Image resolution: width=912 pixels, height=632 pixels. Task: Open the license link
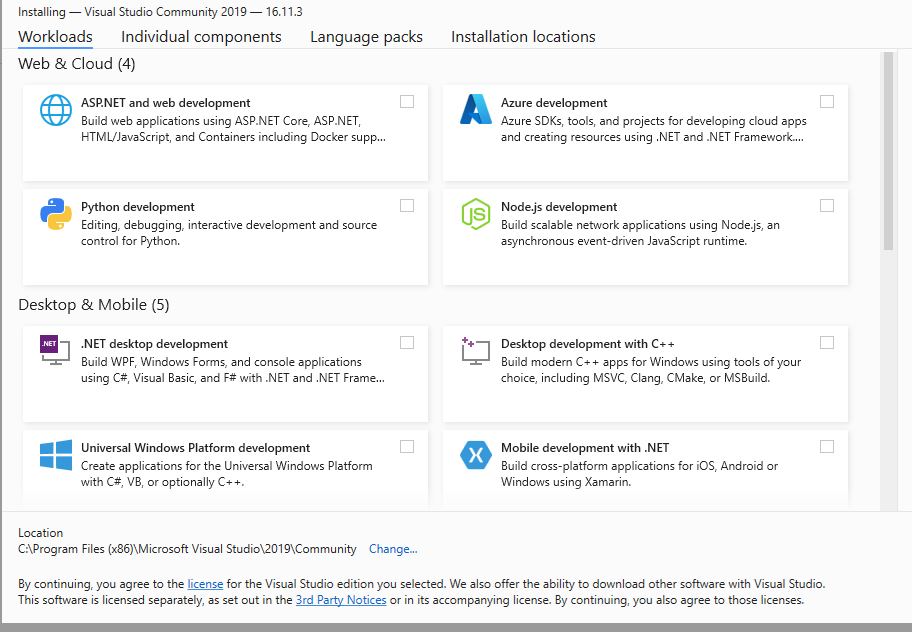coord(205,583)
